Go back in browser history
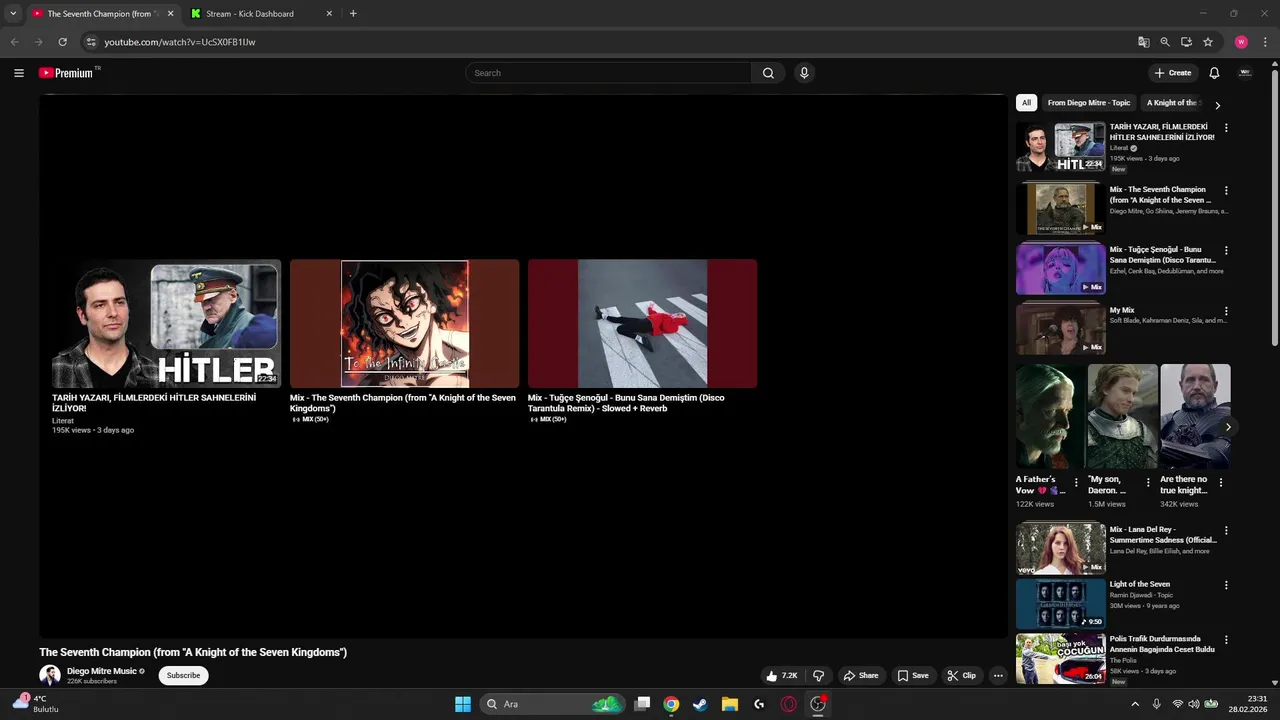This screenshot has height=720, width=1280. point(14,42)
